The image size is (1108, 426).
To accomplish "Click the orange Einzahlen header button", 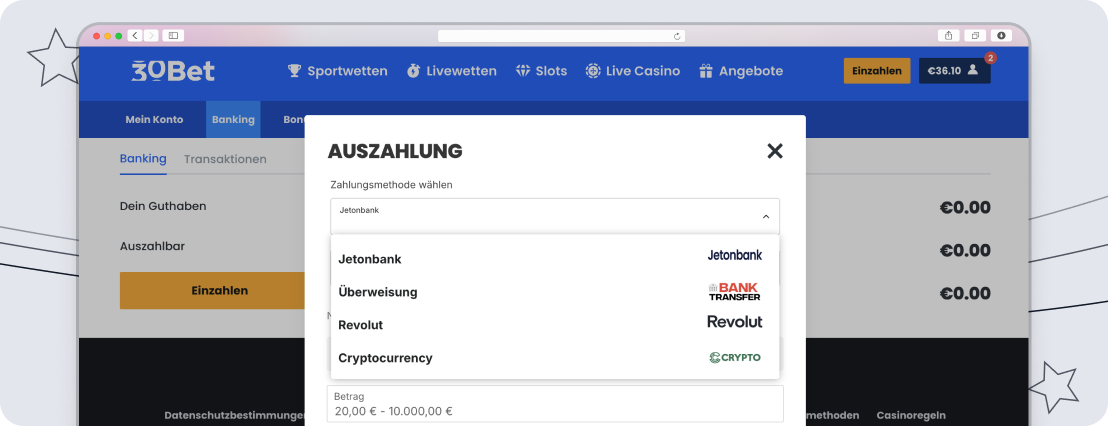I will [877, 71].
